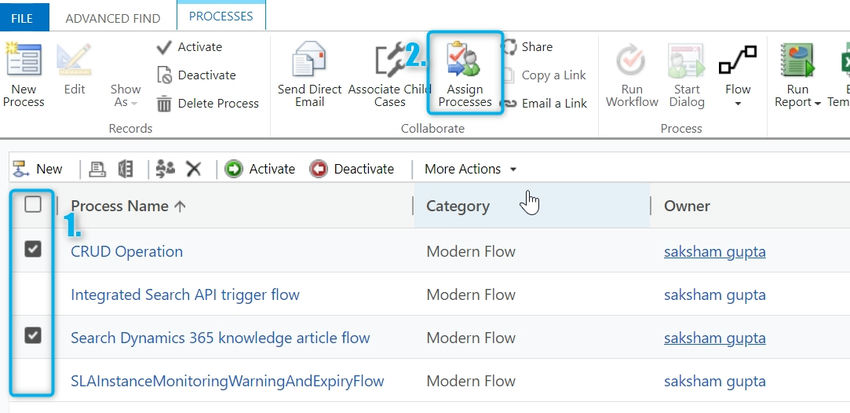Viewport: 850px width, 413px height.
Task: Click the green Activate button in grid toolbar
Action: 260,169
